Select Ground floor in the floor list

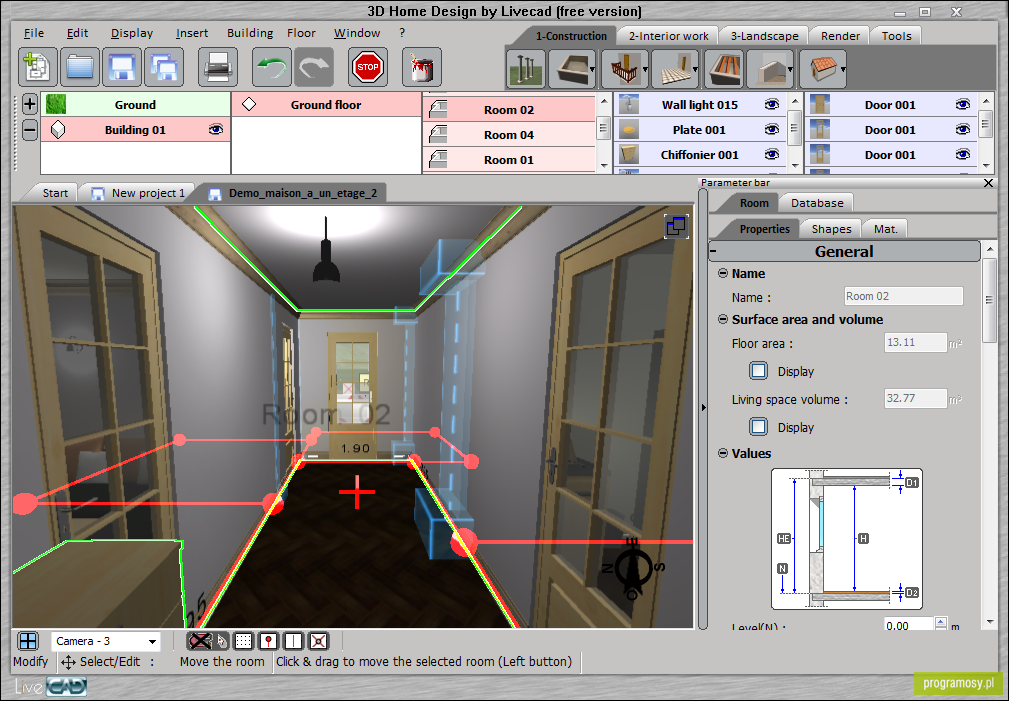pyautogui.click(x=326, y=104)
